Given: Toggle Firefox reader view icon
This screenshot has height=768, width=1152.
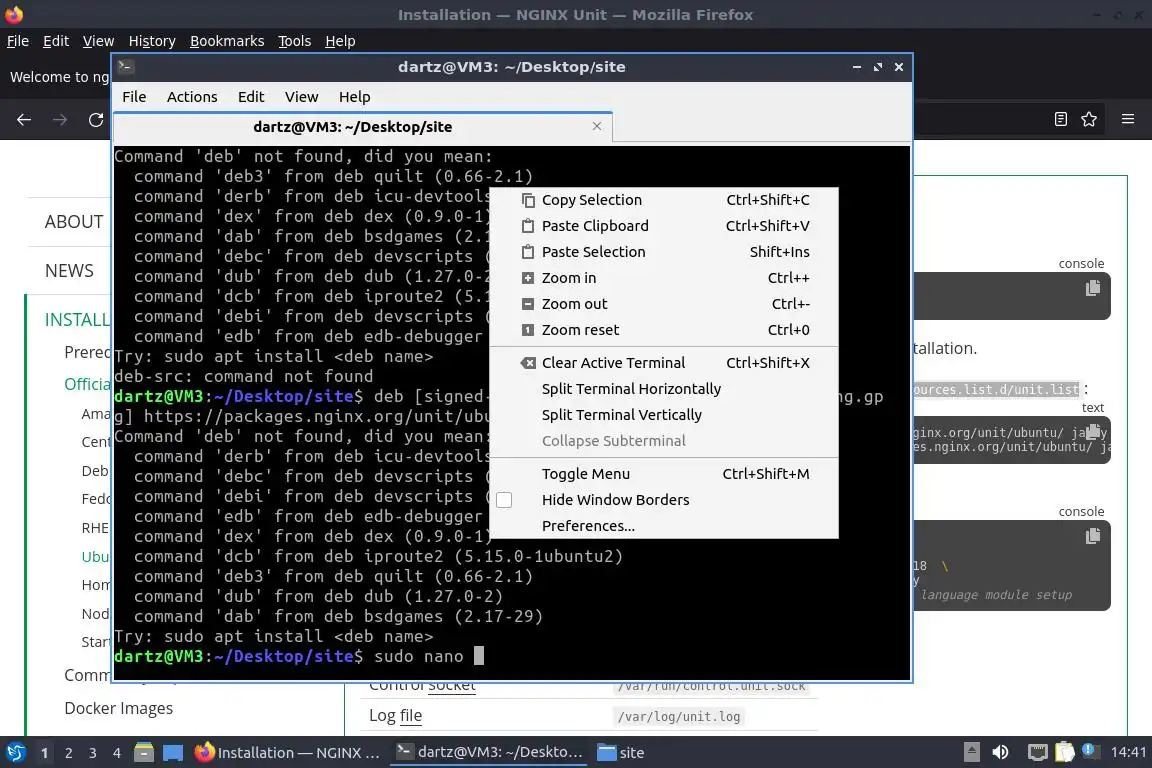Looking at the screenshot, I should point(1060,119).
